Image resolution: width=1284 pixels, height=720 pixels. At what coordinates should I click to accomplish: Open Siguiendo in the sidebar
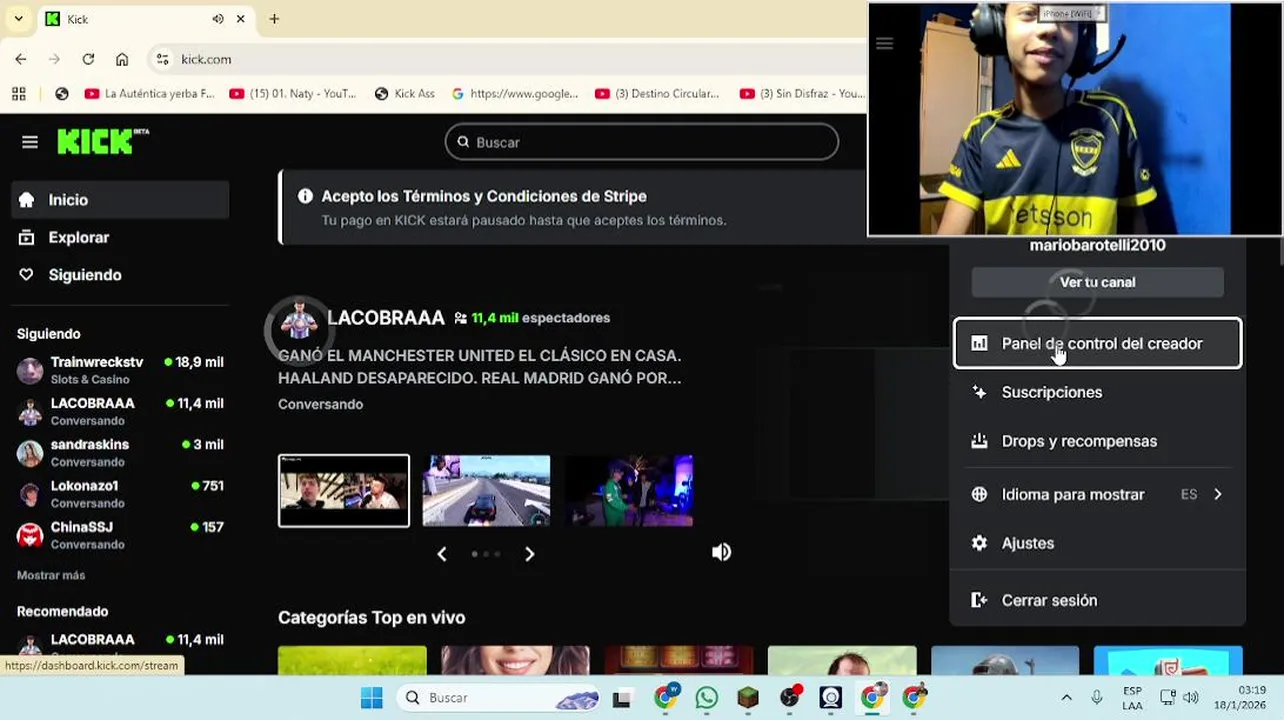pyautogui.click(x=120, y=275)
